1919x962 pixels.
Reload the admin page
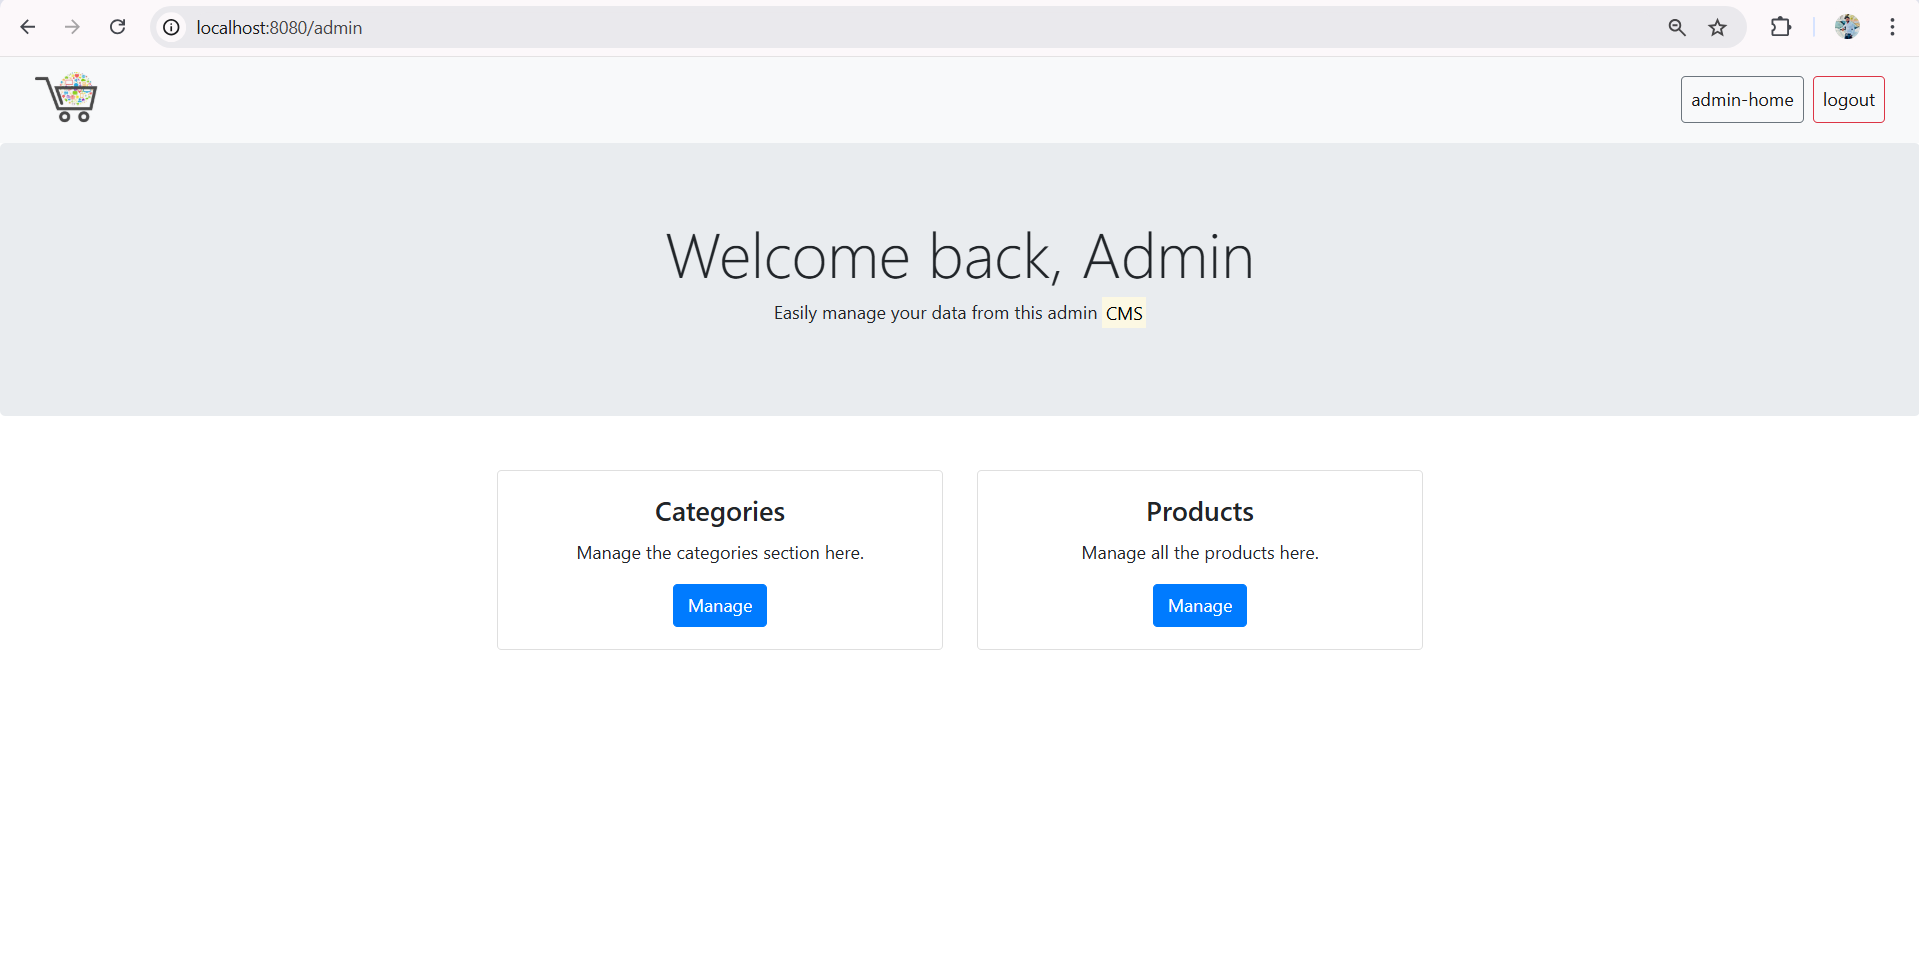[x=117, y=27]
